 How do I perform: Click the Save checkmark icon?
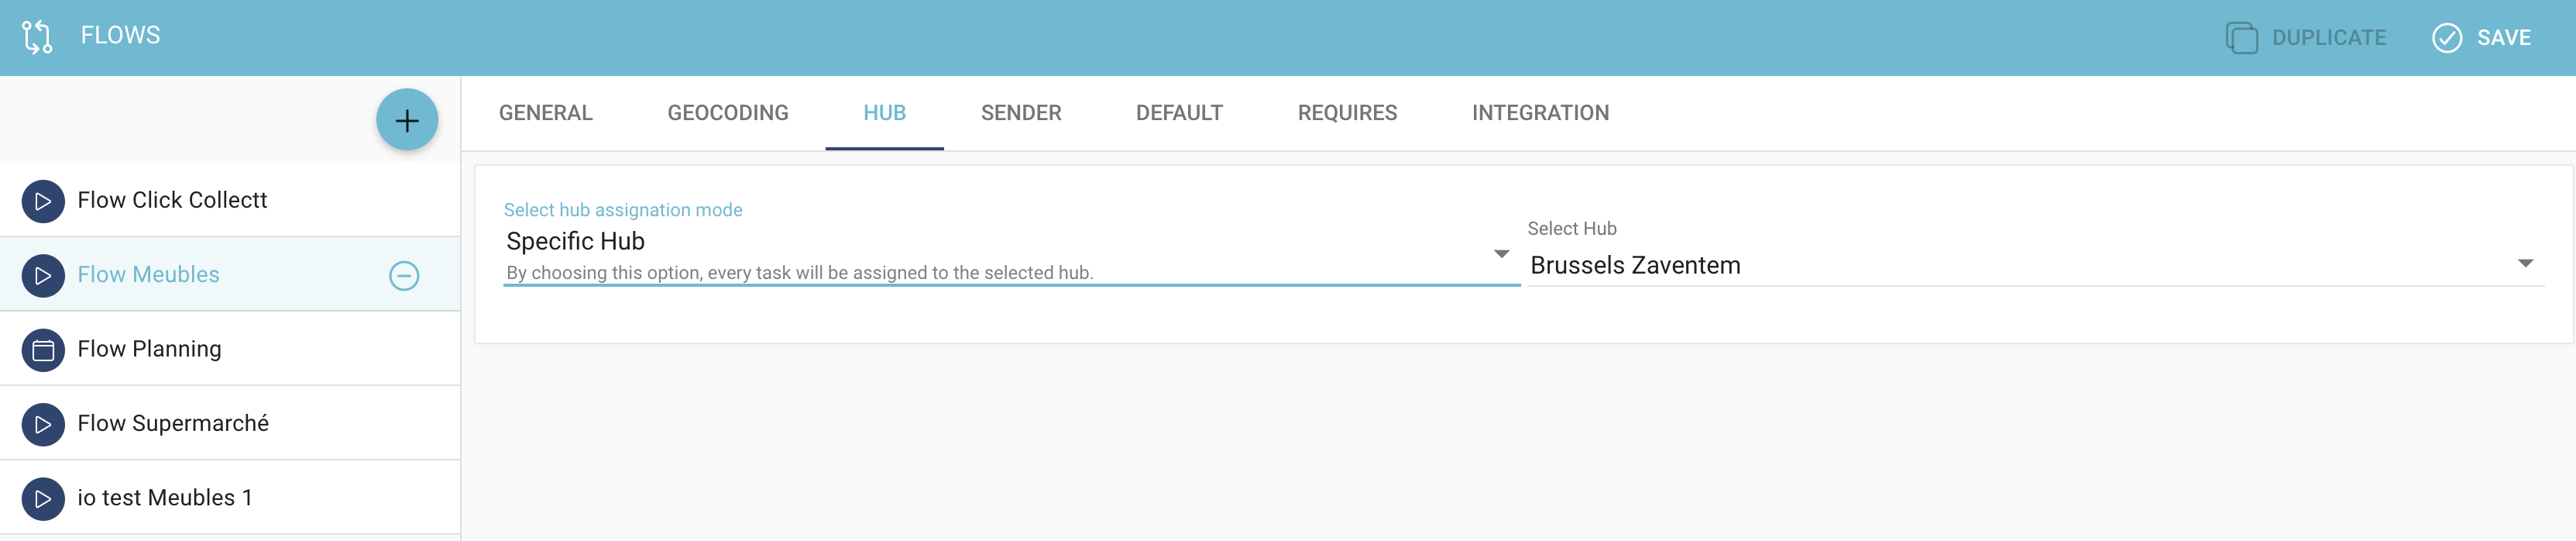click(x=2446, y=38)
